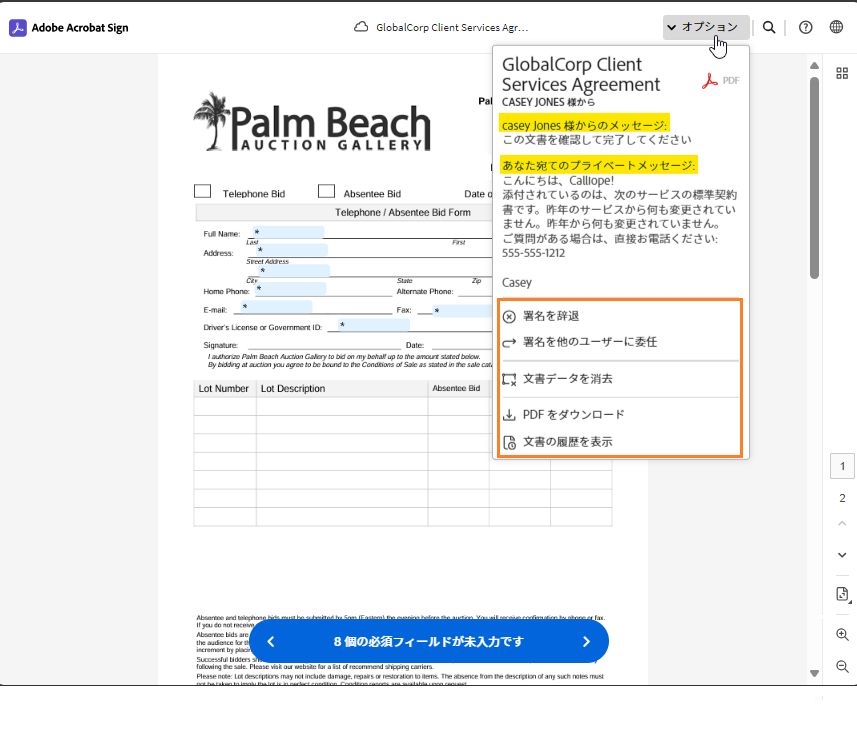This screenshot has height=741, width=857.
Task: Click the Driver's License ID field
Action: [373, 325]
